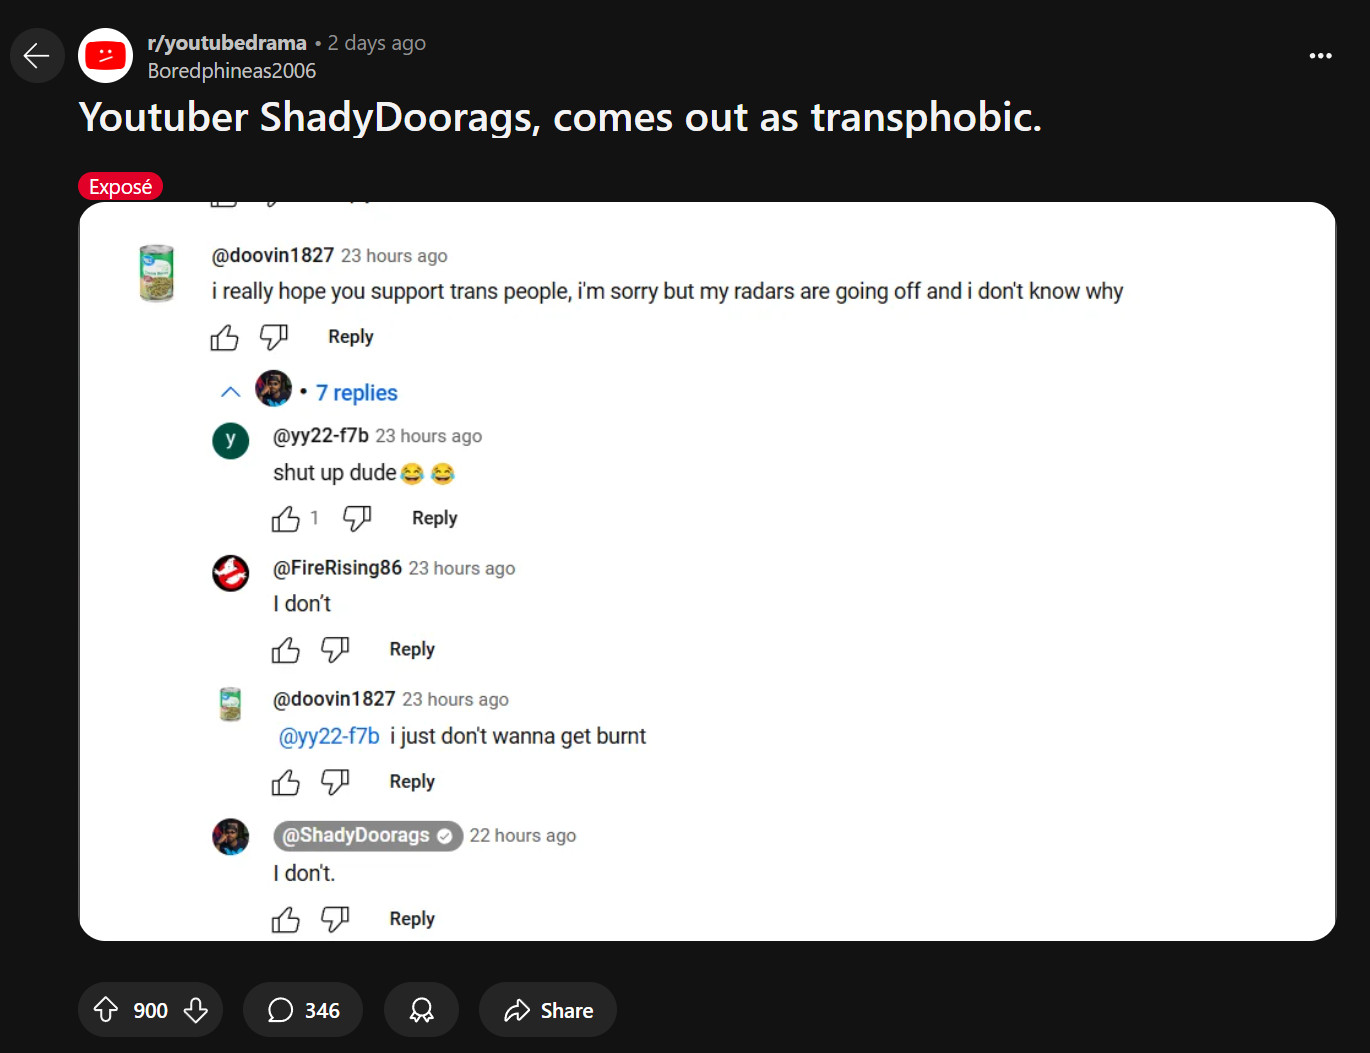Dislike doovin1827's top comment
This screenshot has height=1053, width=1370.
click(x=274, y=337)
